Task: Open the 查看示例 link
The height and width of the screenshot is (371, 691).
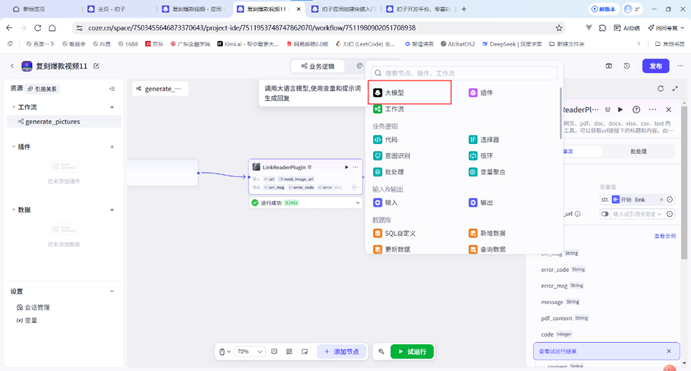Action: 665,236
